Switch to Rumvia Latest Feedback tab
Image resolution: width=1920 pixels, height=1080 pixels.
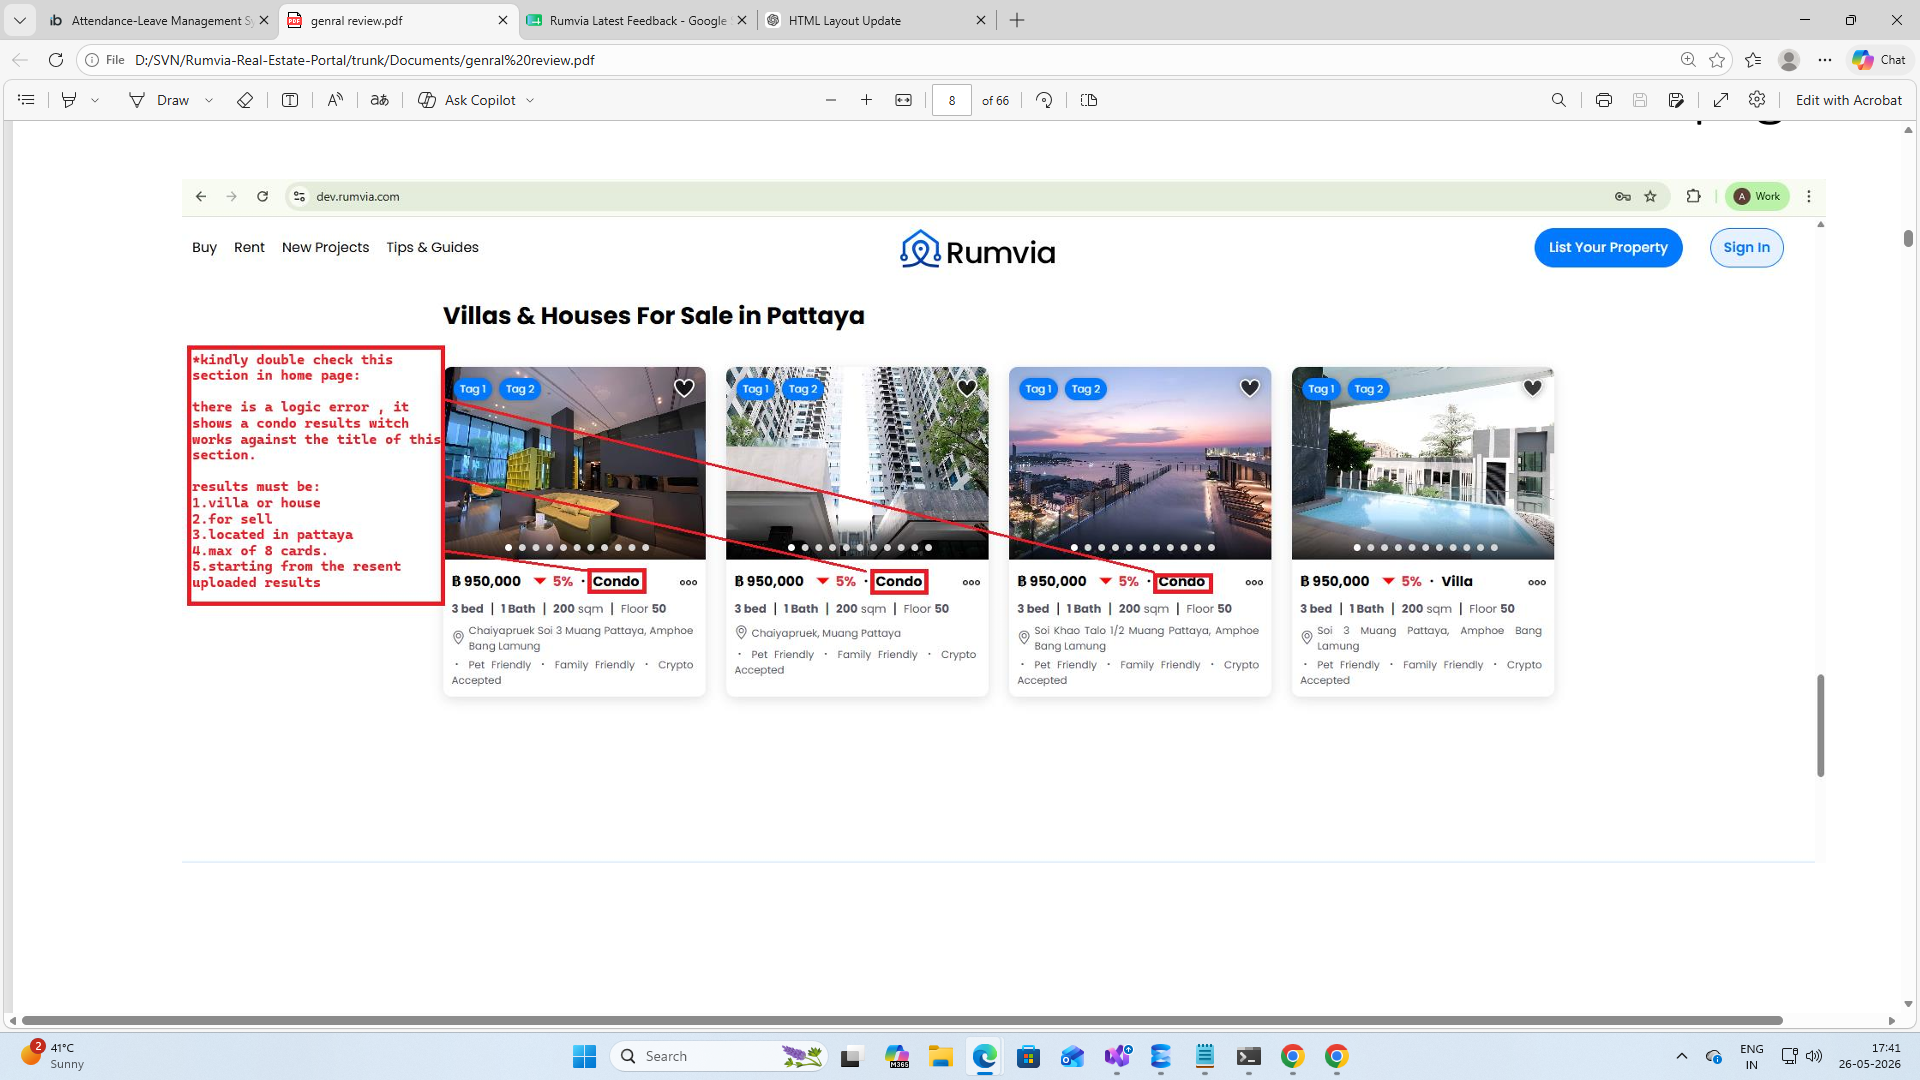coord(638,20)
